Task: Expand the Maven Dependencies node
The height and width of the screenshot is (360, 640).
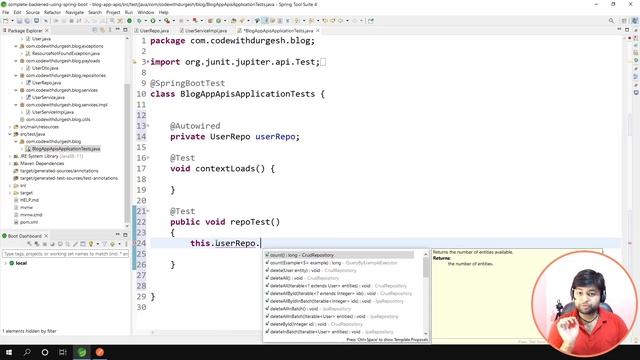Action: pyautogui.click(x=10, y=164)
